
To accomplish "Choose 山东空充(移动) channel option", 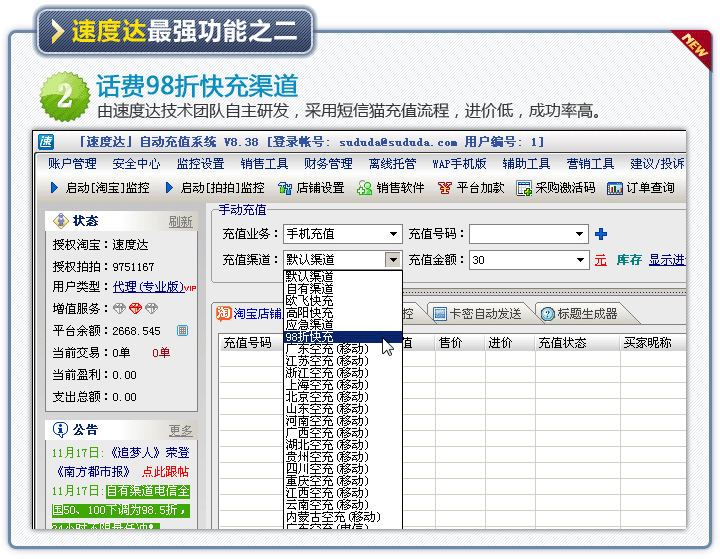I will [x=343, y=408].
